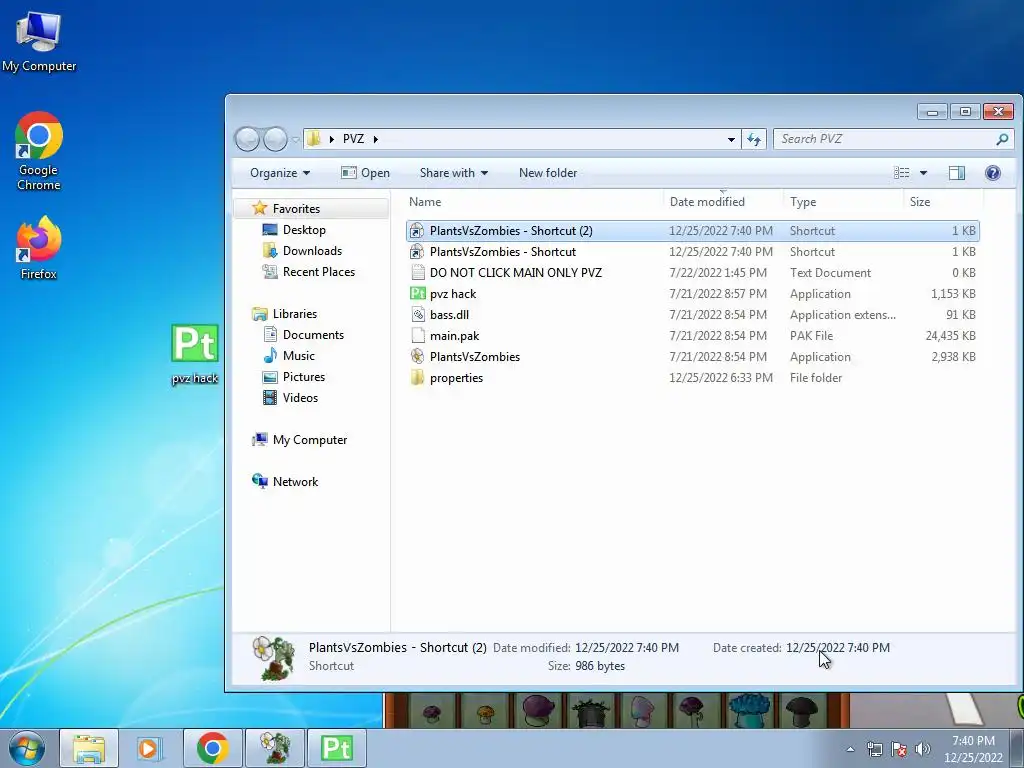Expand the breadcrumb arrow after PVZ
Screen dimensions: 1024x768
(376, 138)
